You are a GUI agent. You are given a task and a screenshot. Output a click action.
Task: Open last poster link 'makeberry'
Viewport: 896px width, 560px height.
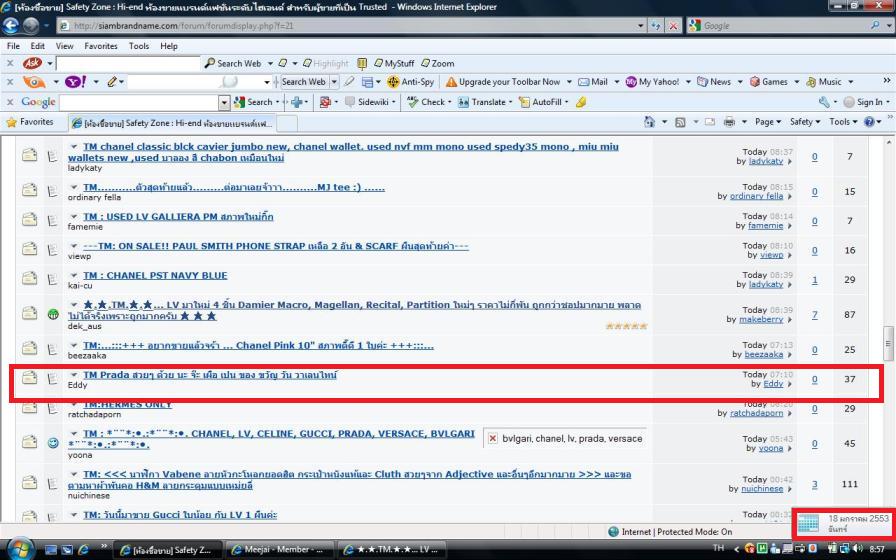point(761,319)
